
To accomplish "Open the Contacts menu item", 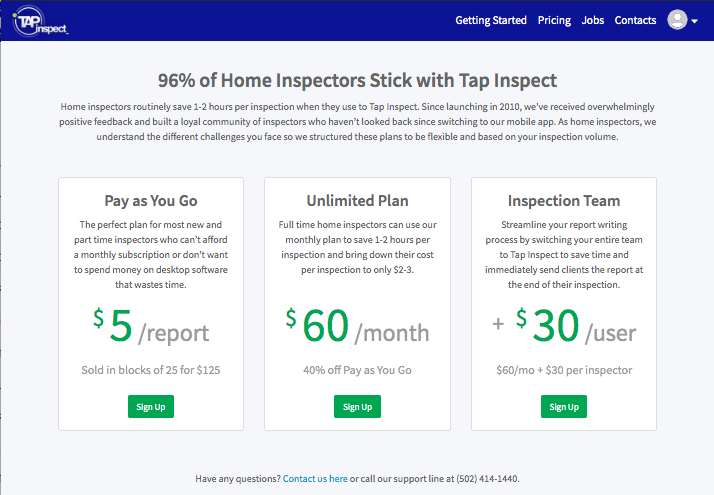I will (635, 20).
